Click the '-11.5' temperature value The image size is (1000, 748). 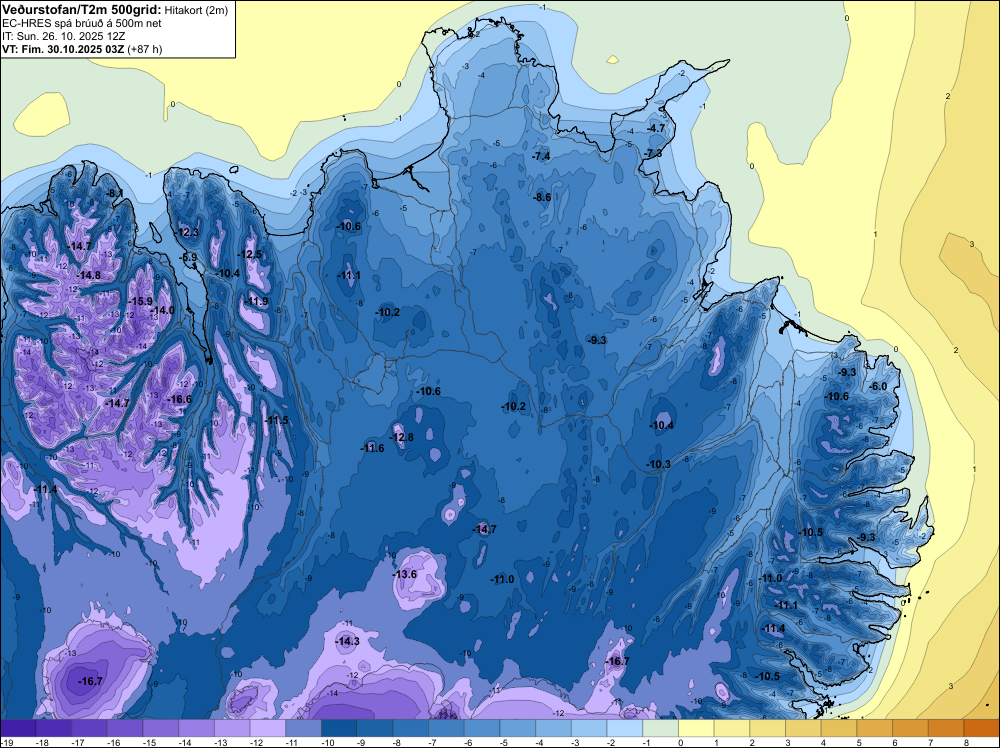pos(277,420)
